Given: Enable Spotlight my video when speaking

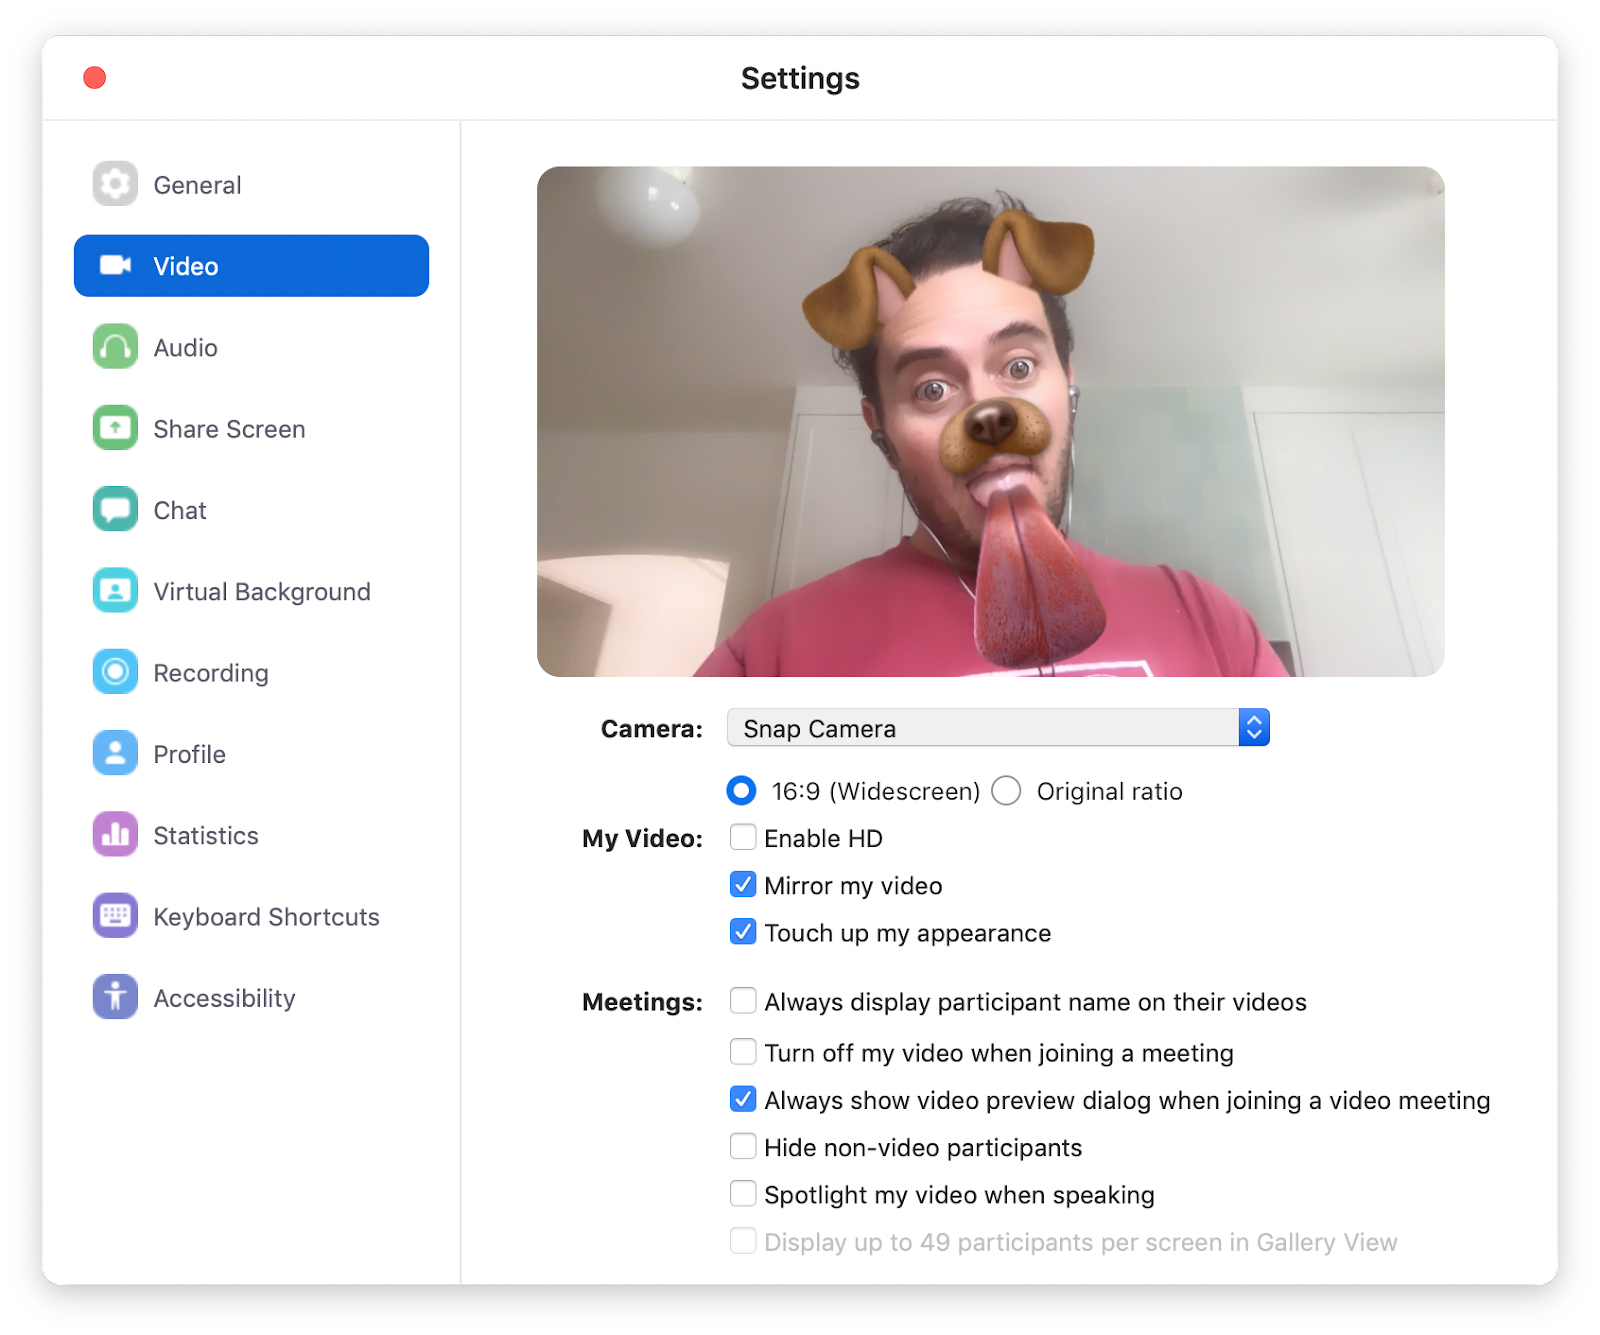Looking at the screenshot, I should pyautogui.click(x=743, y=1193).
